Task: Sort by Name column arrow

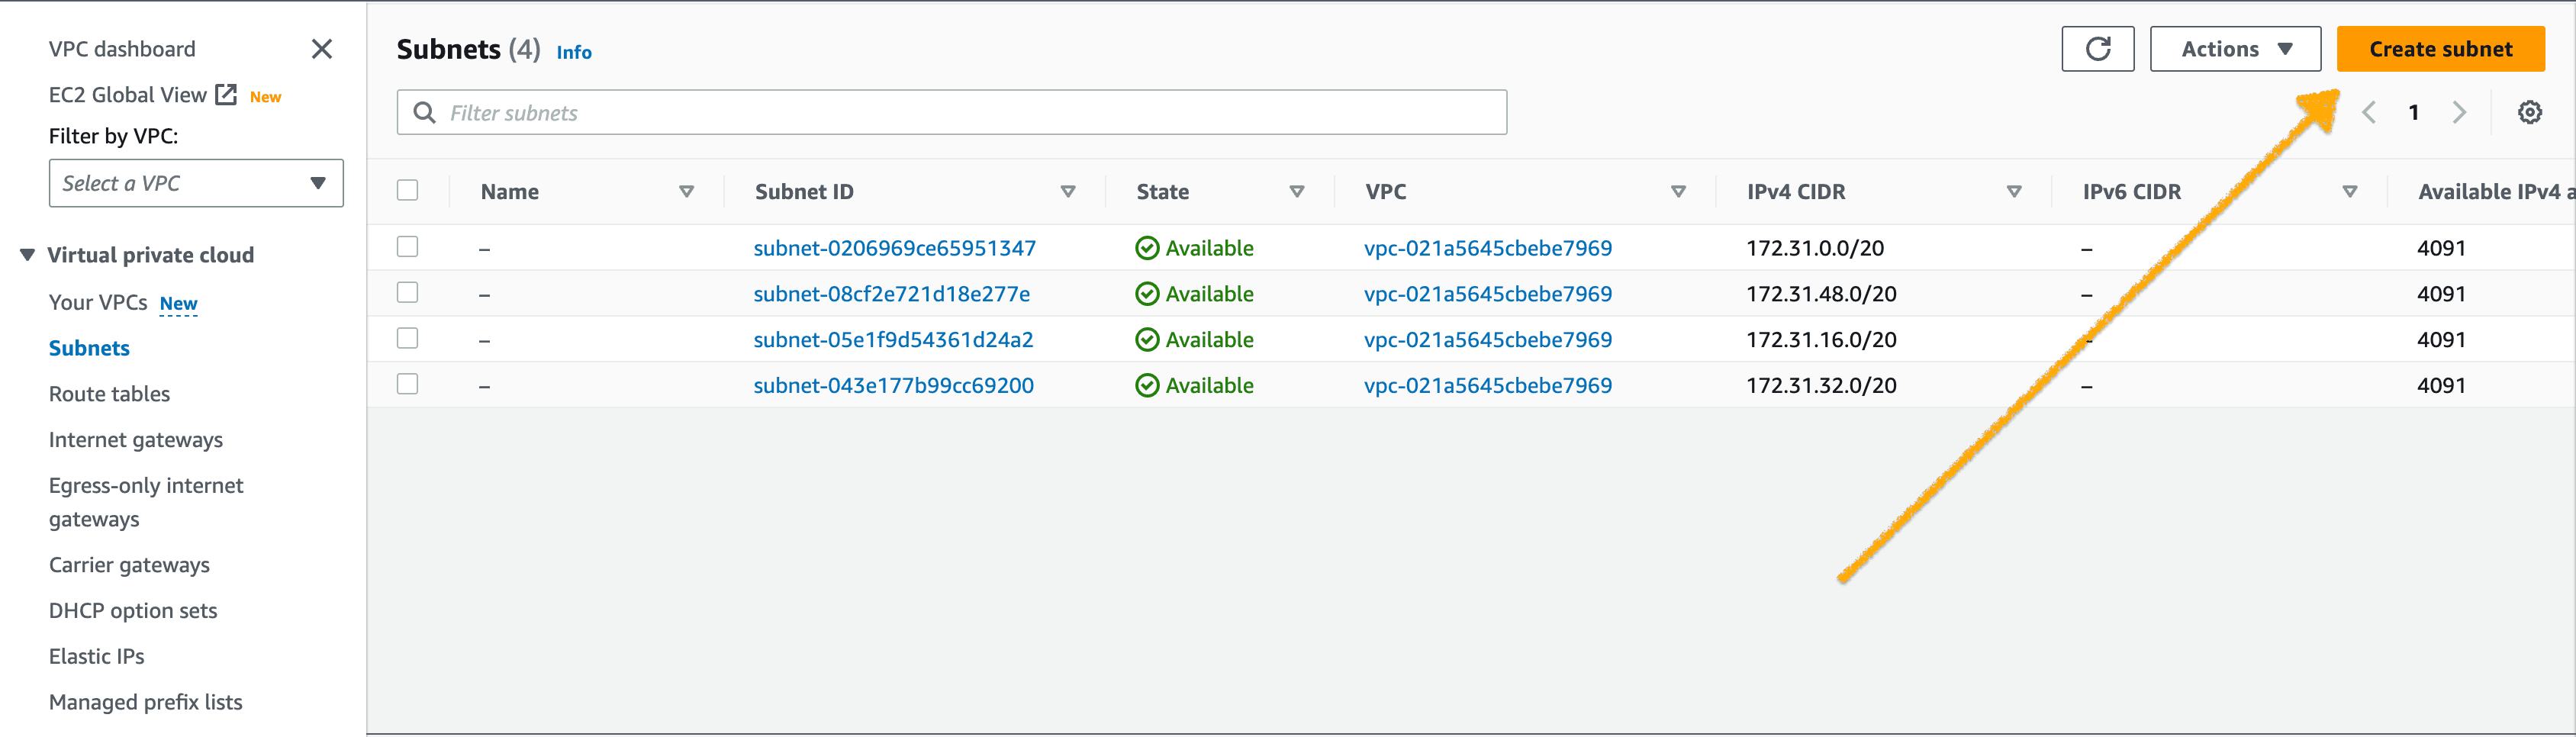Action: (686, 191)
